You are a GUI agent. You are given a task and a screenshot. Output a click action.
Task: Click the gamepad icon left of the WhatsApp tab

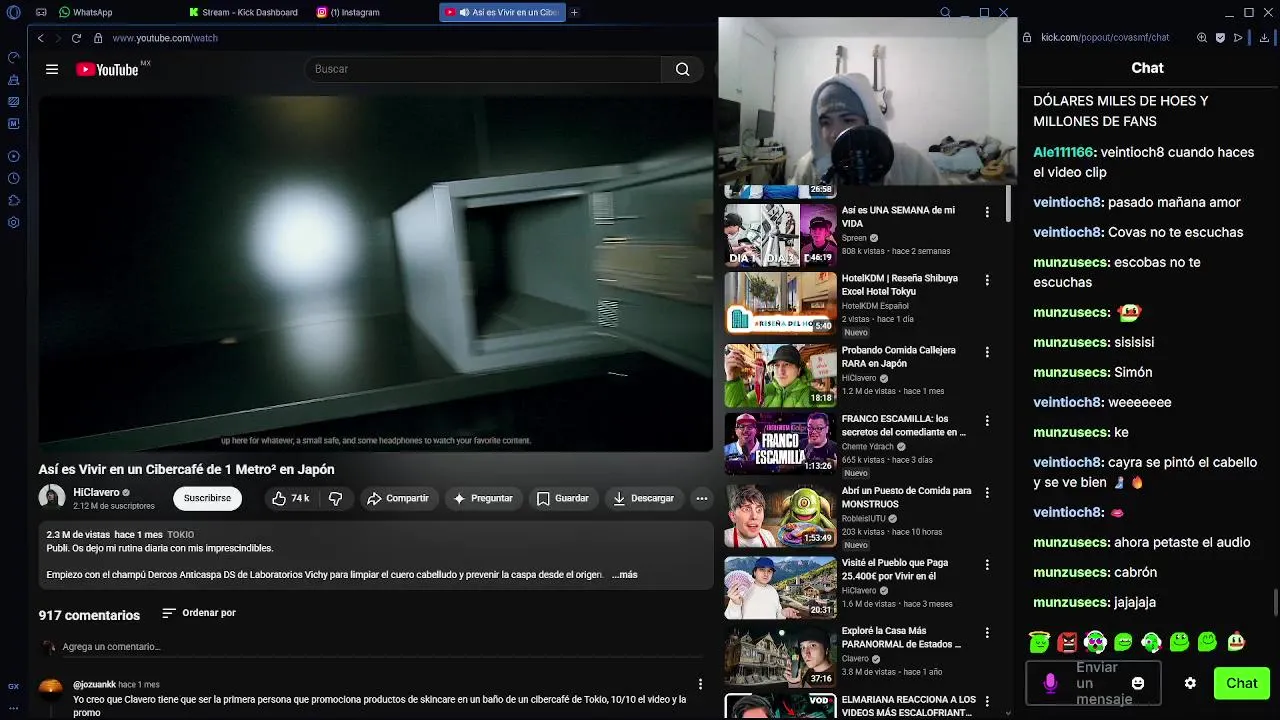(41, 12)
